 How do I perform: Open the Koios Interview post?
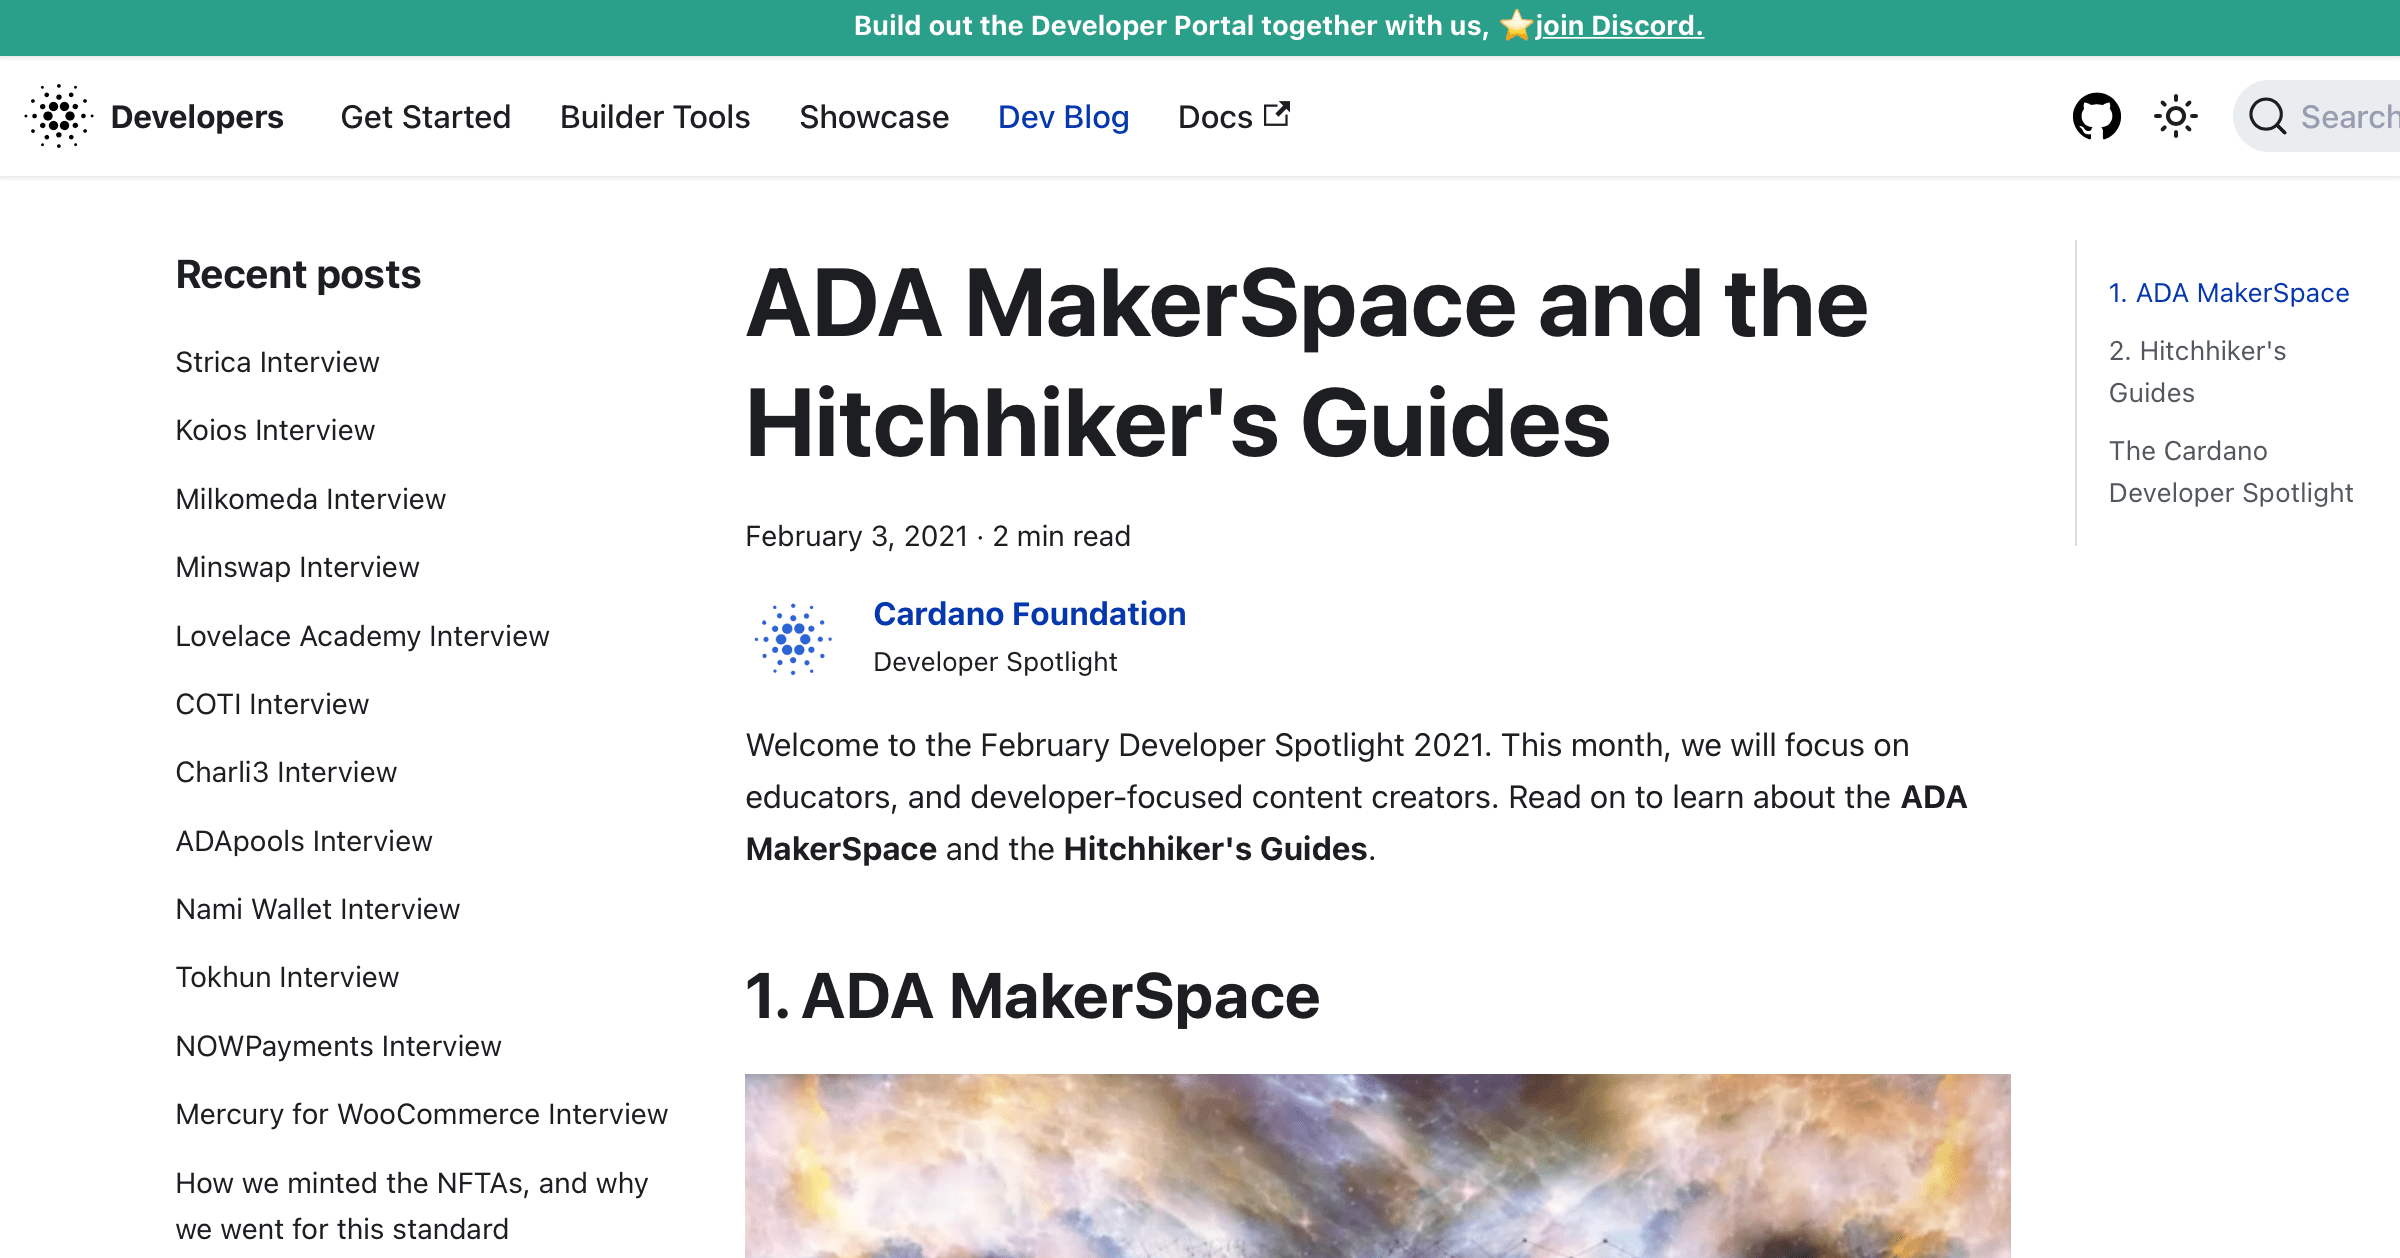pos(275,430)
